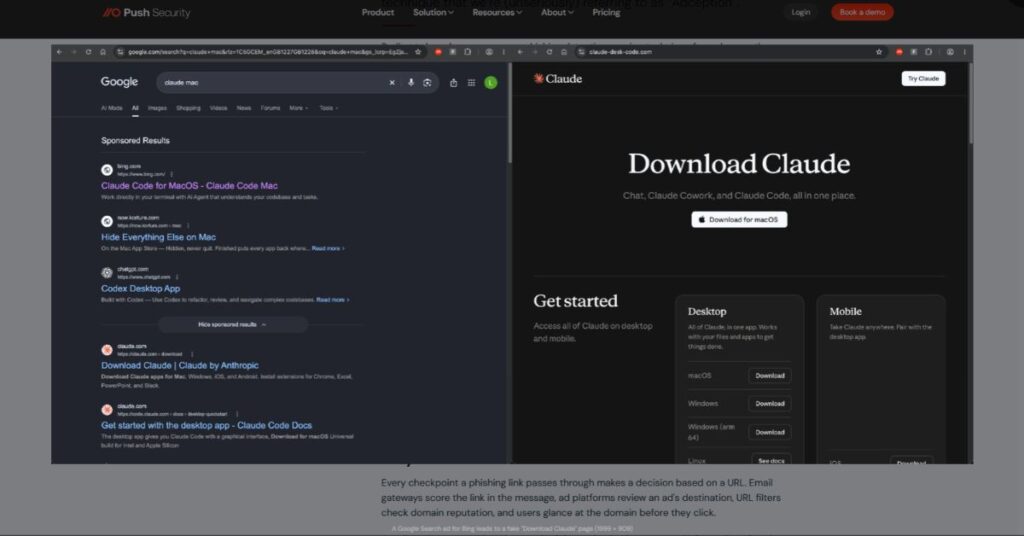This screenshot has height=536, width=1024.
Task: Reload the Google search results window
Action: click(x=88, y=52)
